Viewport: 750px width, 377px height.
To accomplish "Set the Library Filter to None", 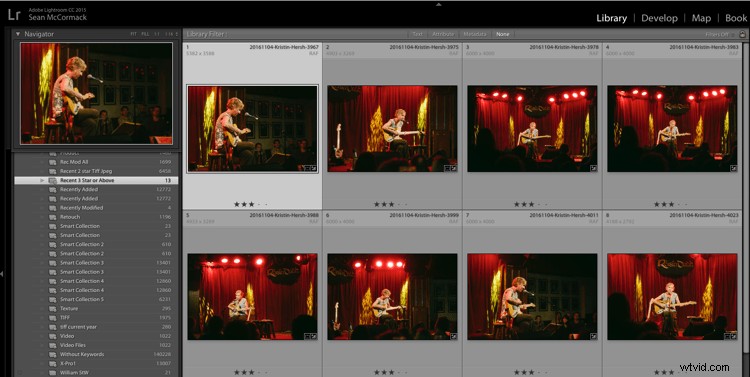I will point(503,34).
